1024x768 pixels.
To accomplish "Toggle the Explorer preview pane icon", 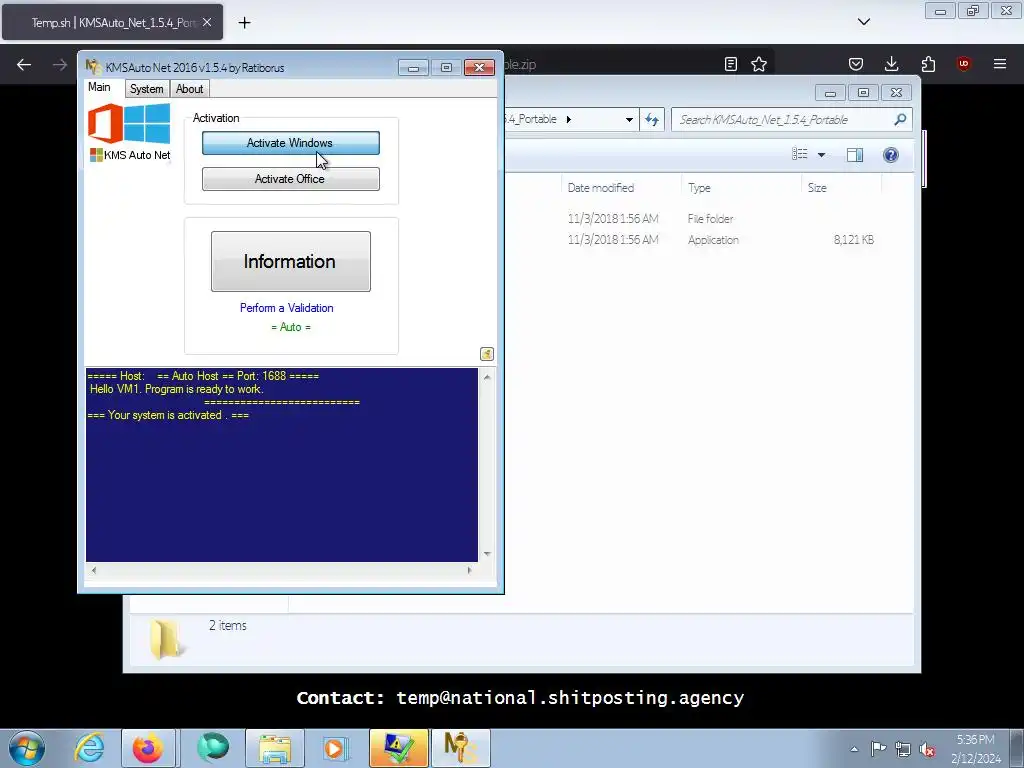I will [x=855, y=155].
